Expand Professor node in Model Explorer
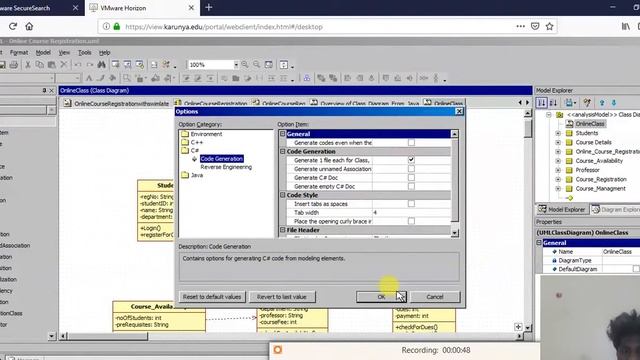Viewport: 640px width, 360px height. tap(558, 170)
